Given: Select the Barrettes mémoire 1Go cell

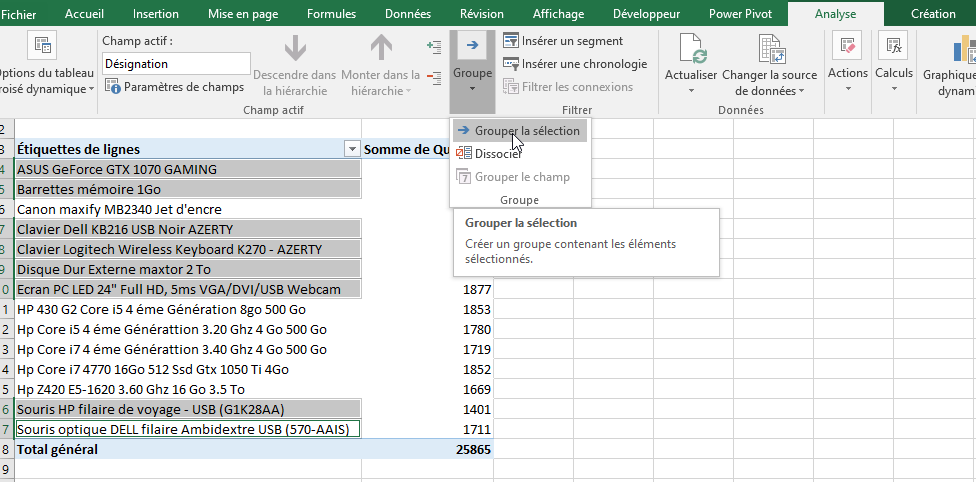Looking at the screenshot, I should [188, 189].
